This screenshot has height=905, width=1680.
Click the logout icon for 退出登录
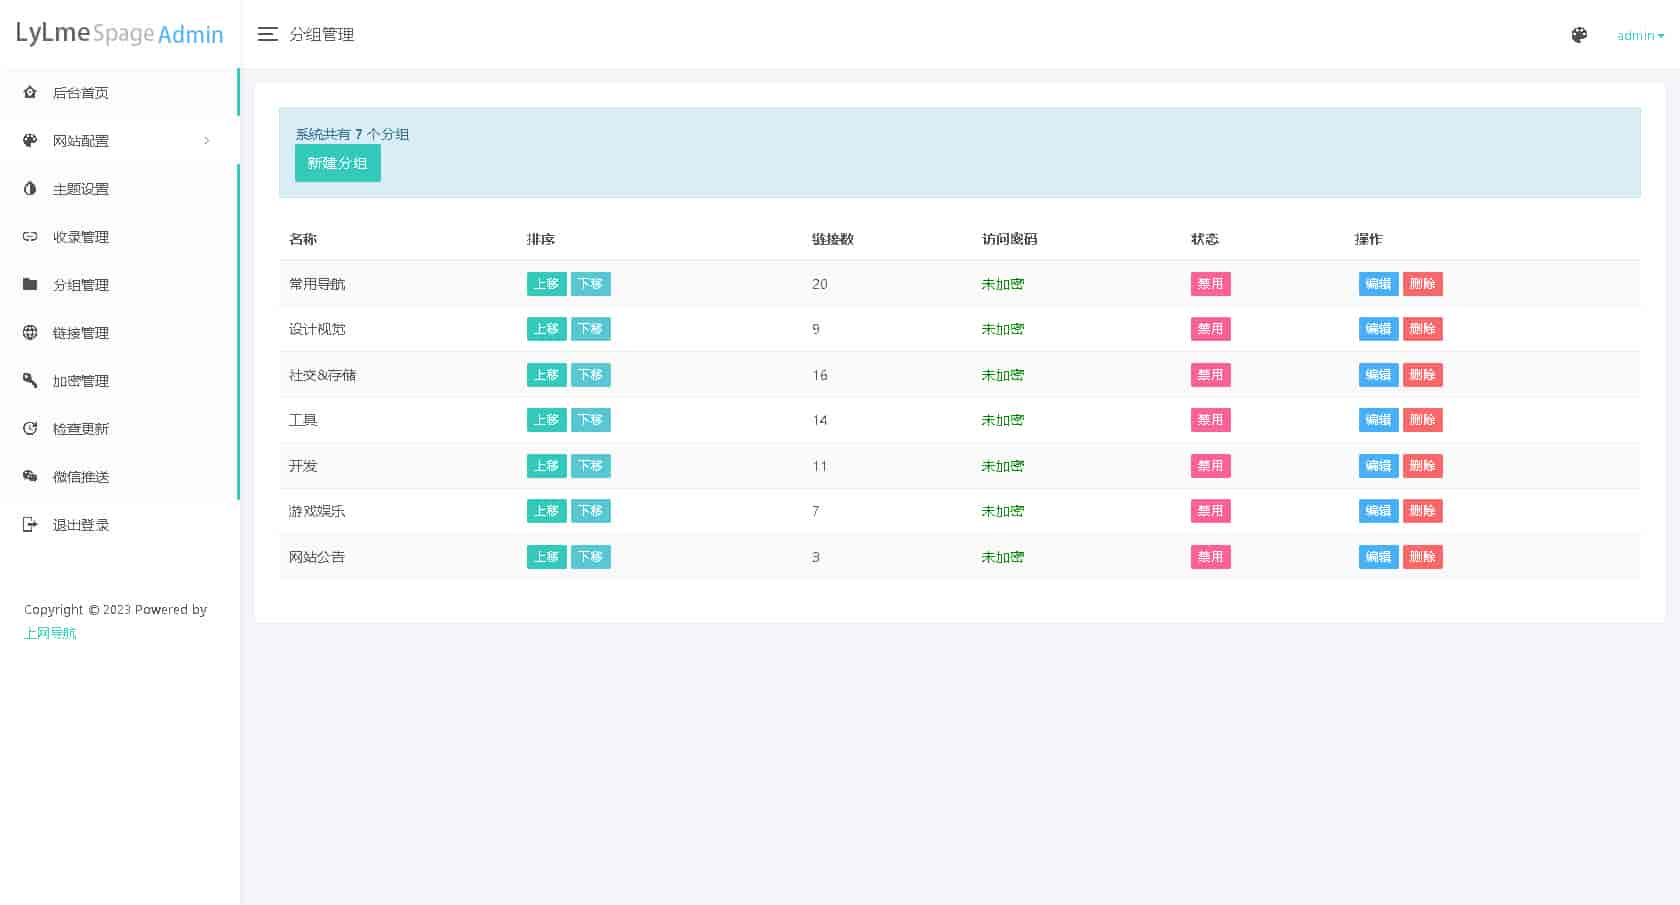[30, 524]
